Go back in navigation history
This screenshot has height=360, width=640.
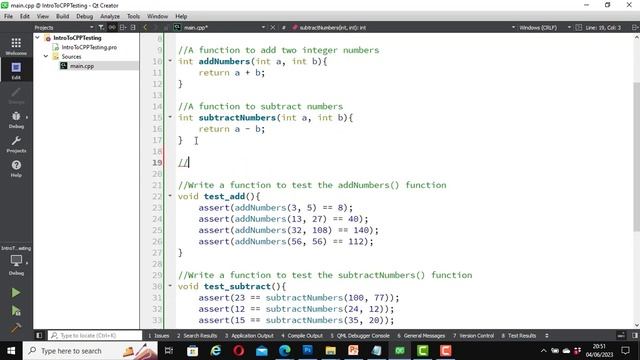pyautogui.click(x=145, y=27)
